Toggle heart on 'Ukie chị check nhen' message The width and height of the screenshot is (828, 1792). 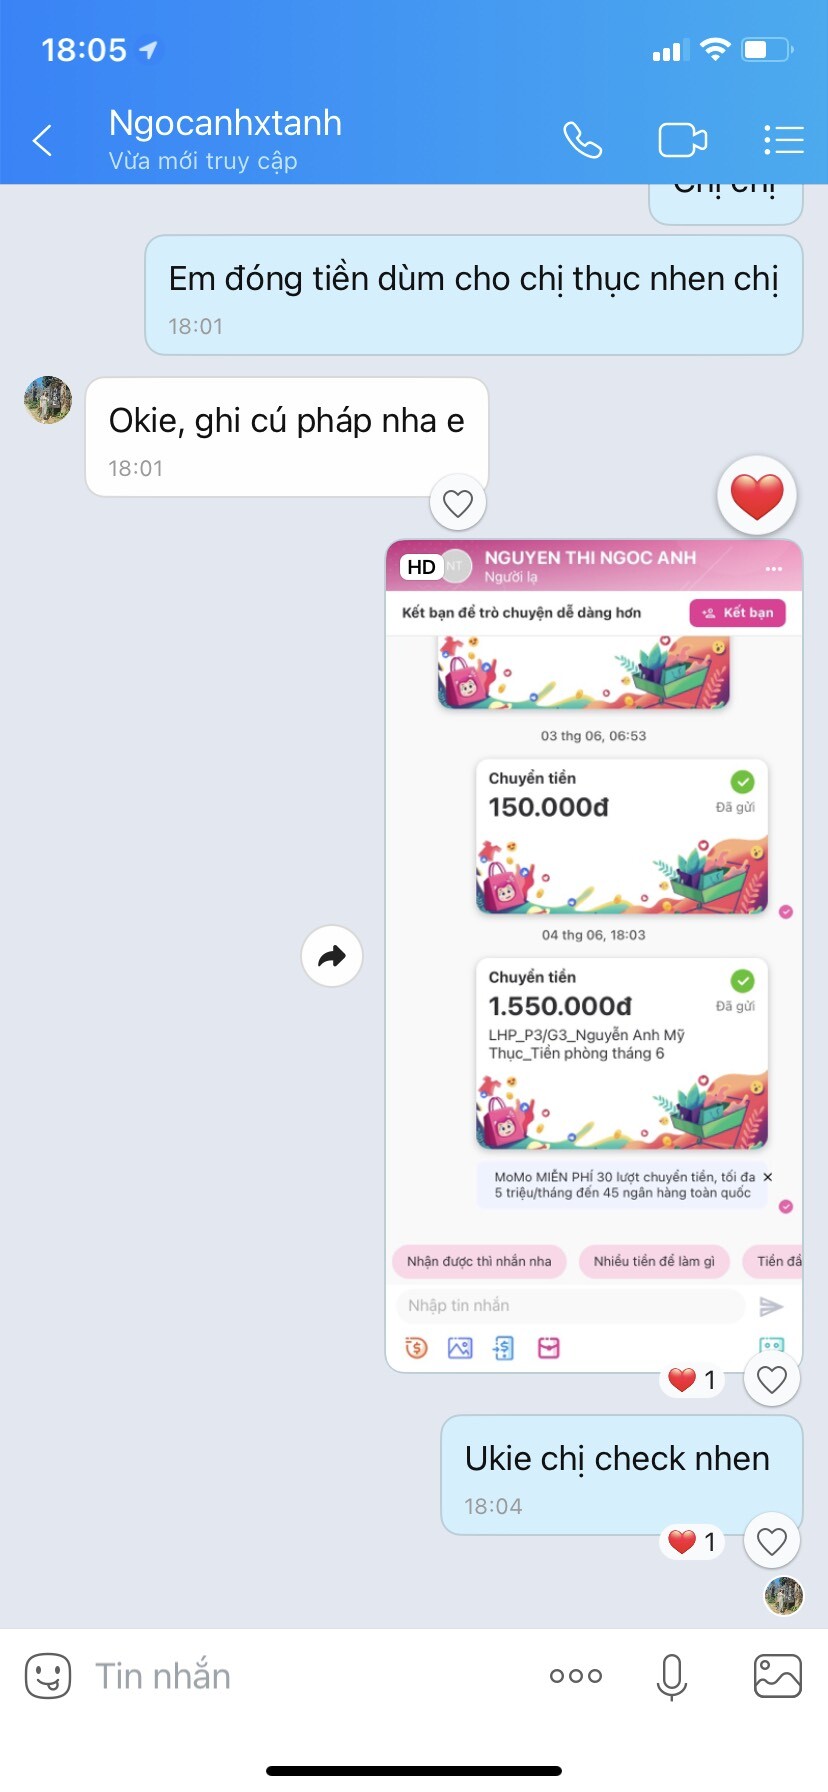point(772,1542)
